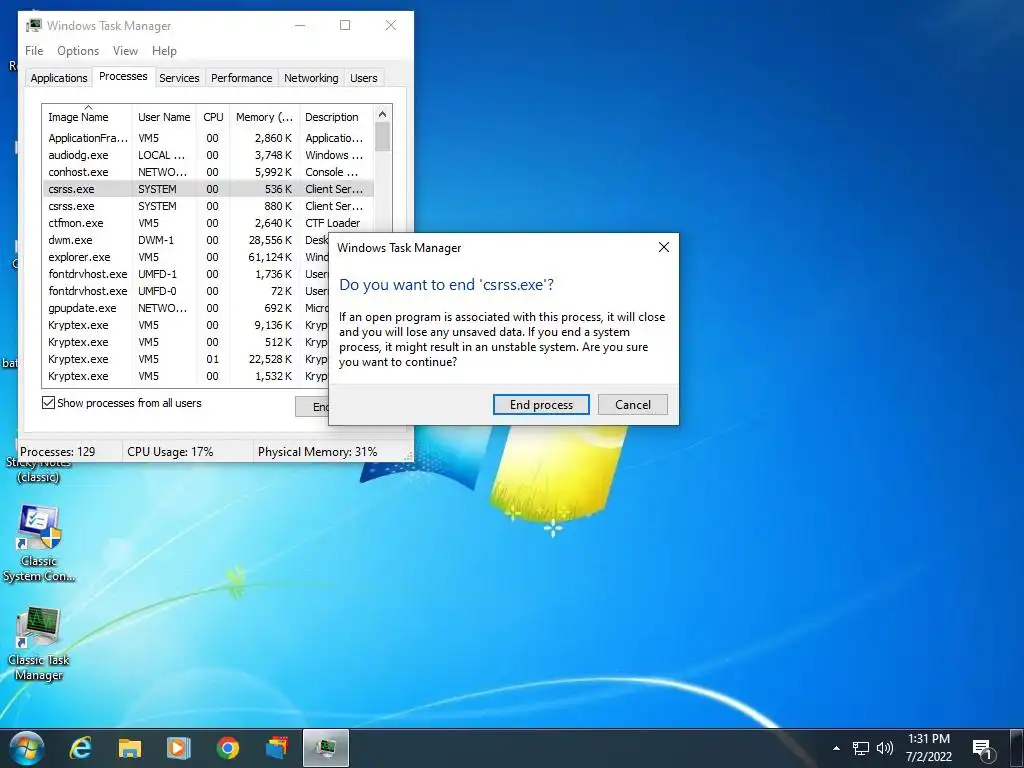Click the Task Manager title bar icon
The width and height of the screenshot is (1024, 768).
click(x=34, y=25)
